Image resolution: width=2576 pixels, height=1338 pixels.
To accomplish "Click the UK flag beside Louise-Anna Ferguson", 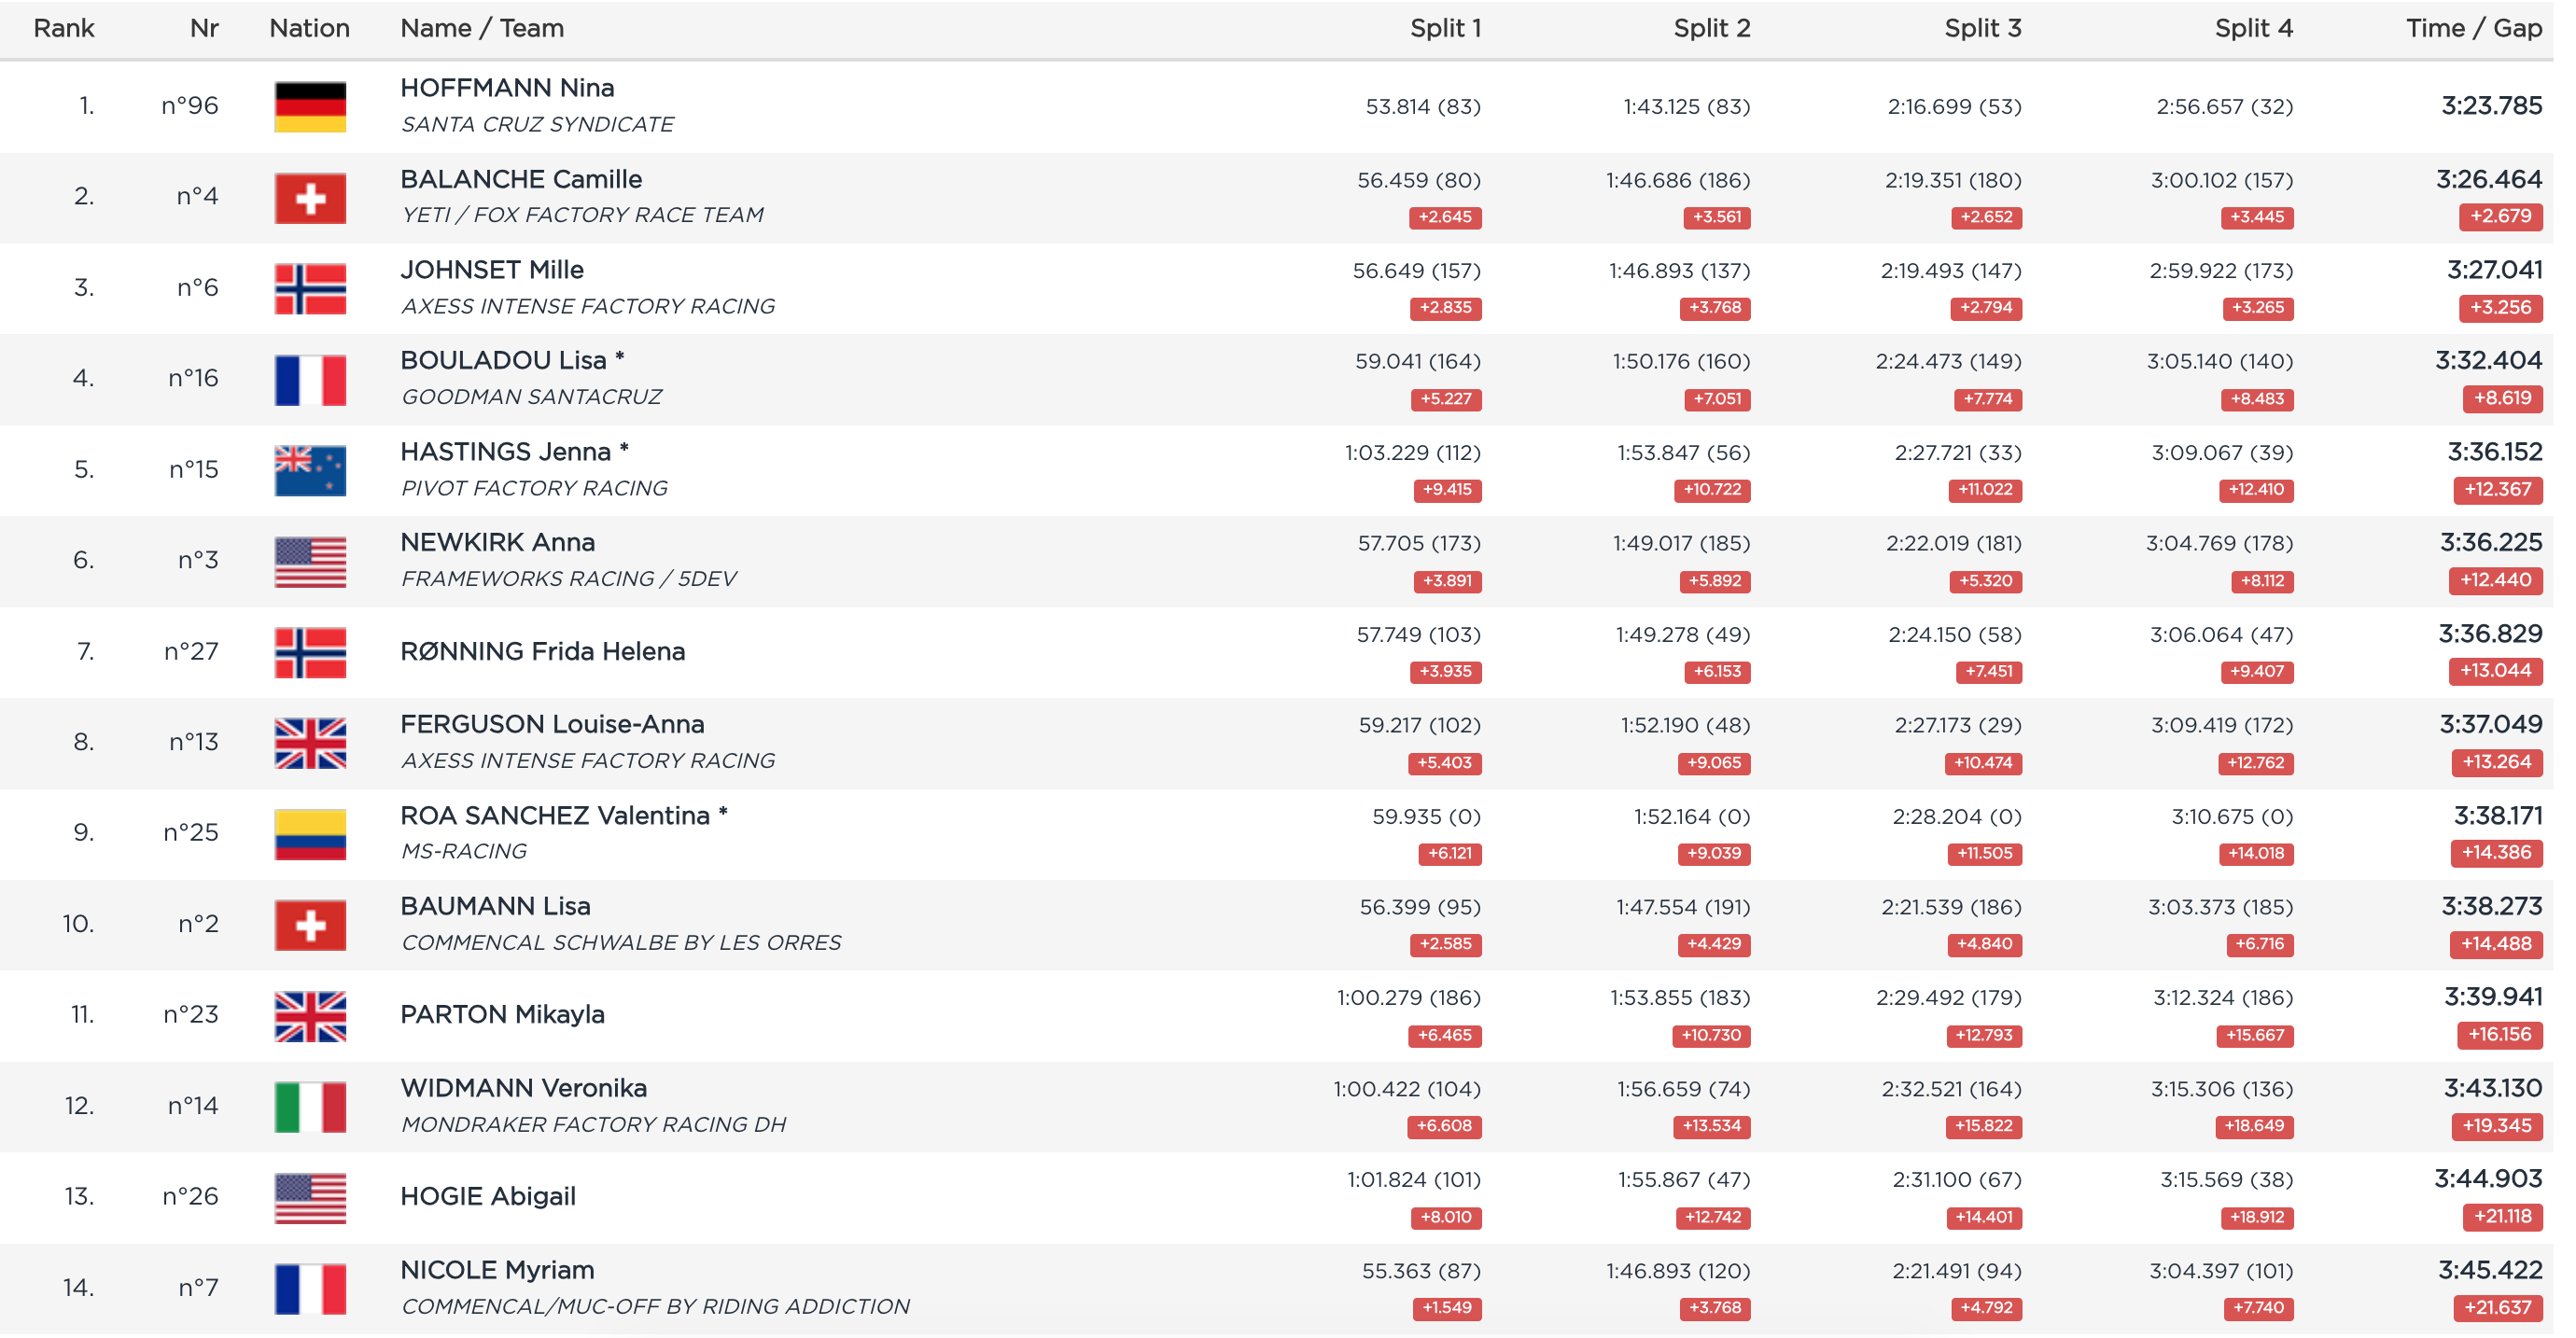I will pyautogui.click(x=310, y=743).
